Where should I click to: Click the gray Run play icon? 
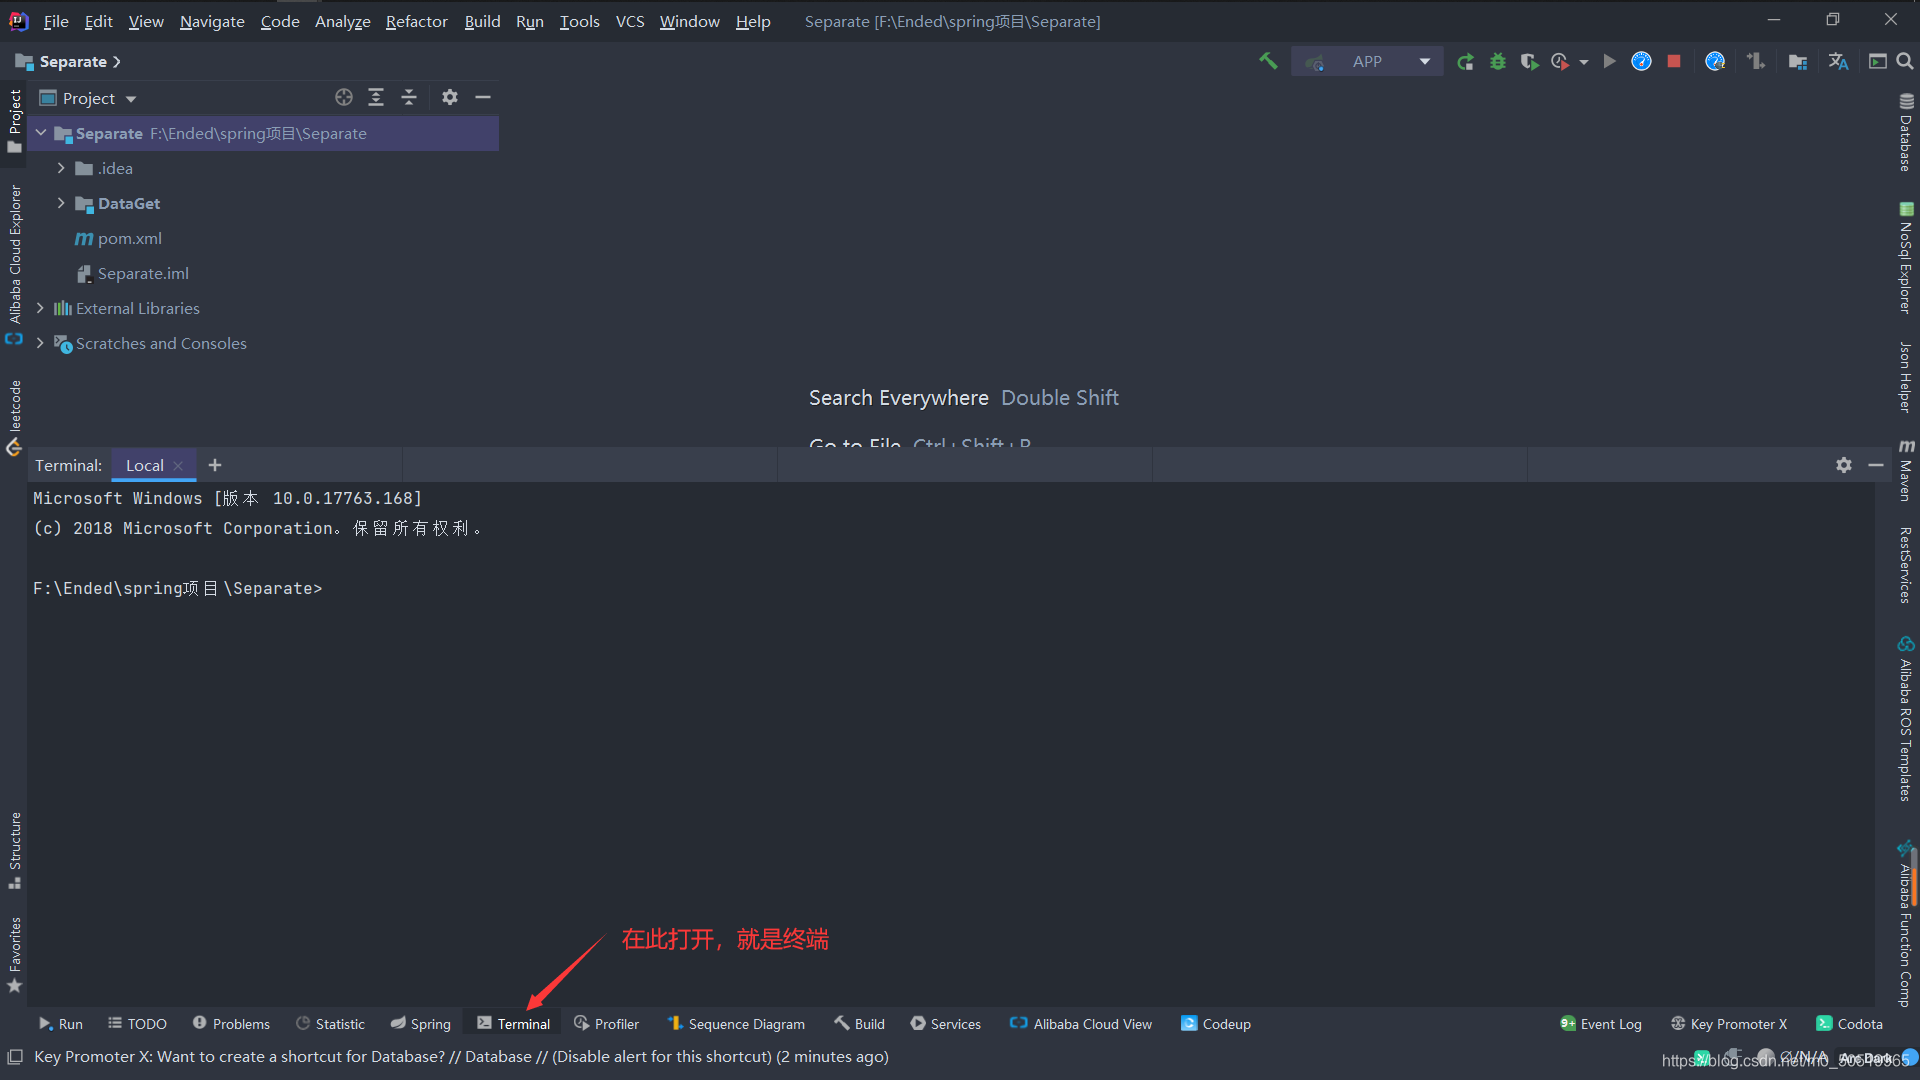click(x=1609, y=61)
